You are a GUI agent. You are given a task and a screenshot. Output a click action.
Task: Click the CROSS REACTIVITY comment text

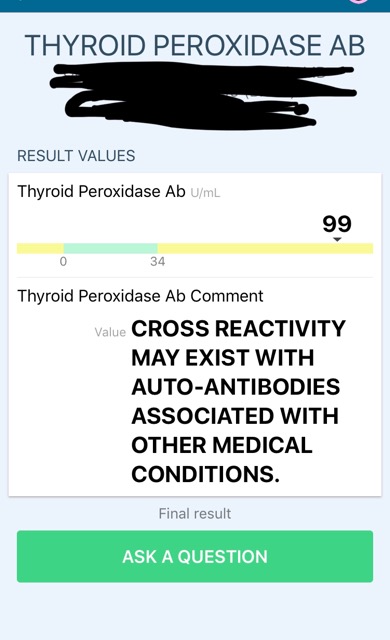coord(238,328)
